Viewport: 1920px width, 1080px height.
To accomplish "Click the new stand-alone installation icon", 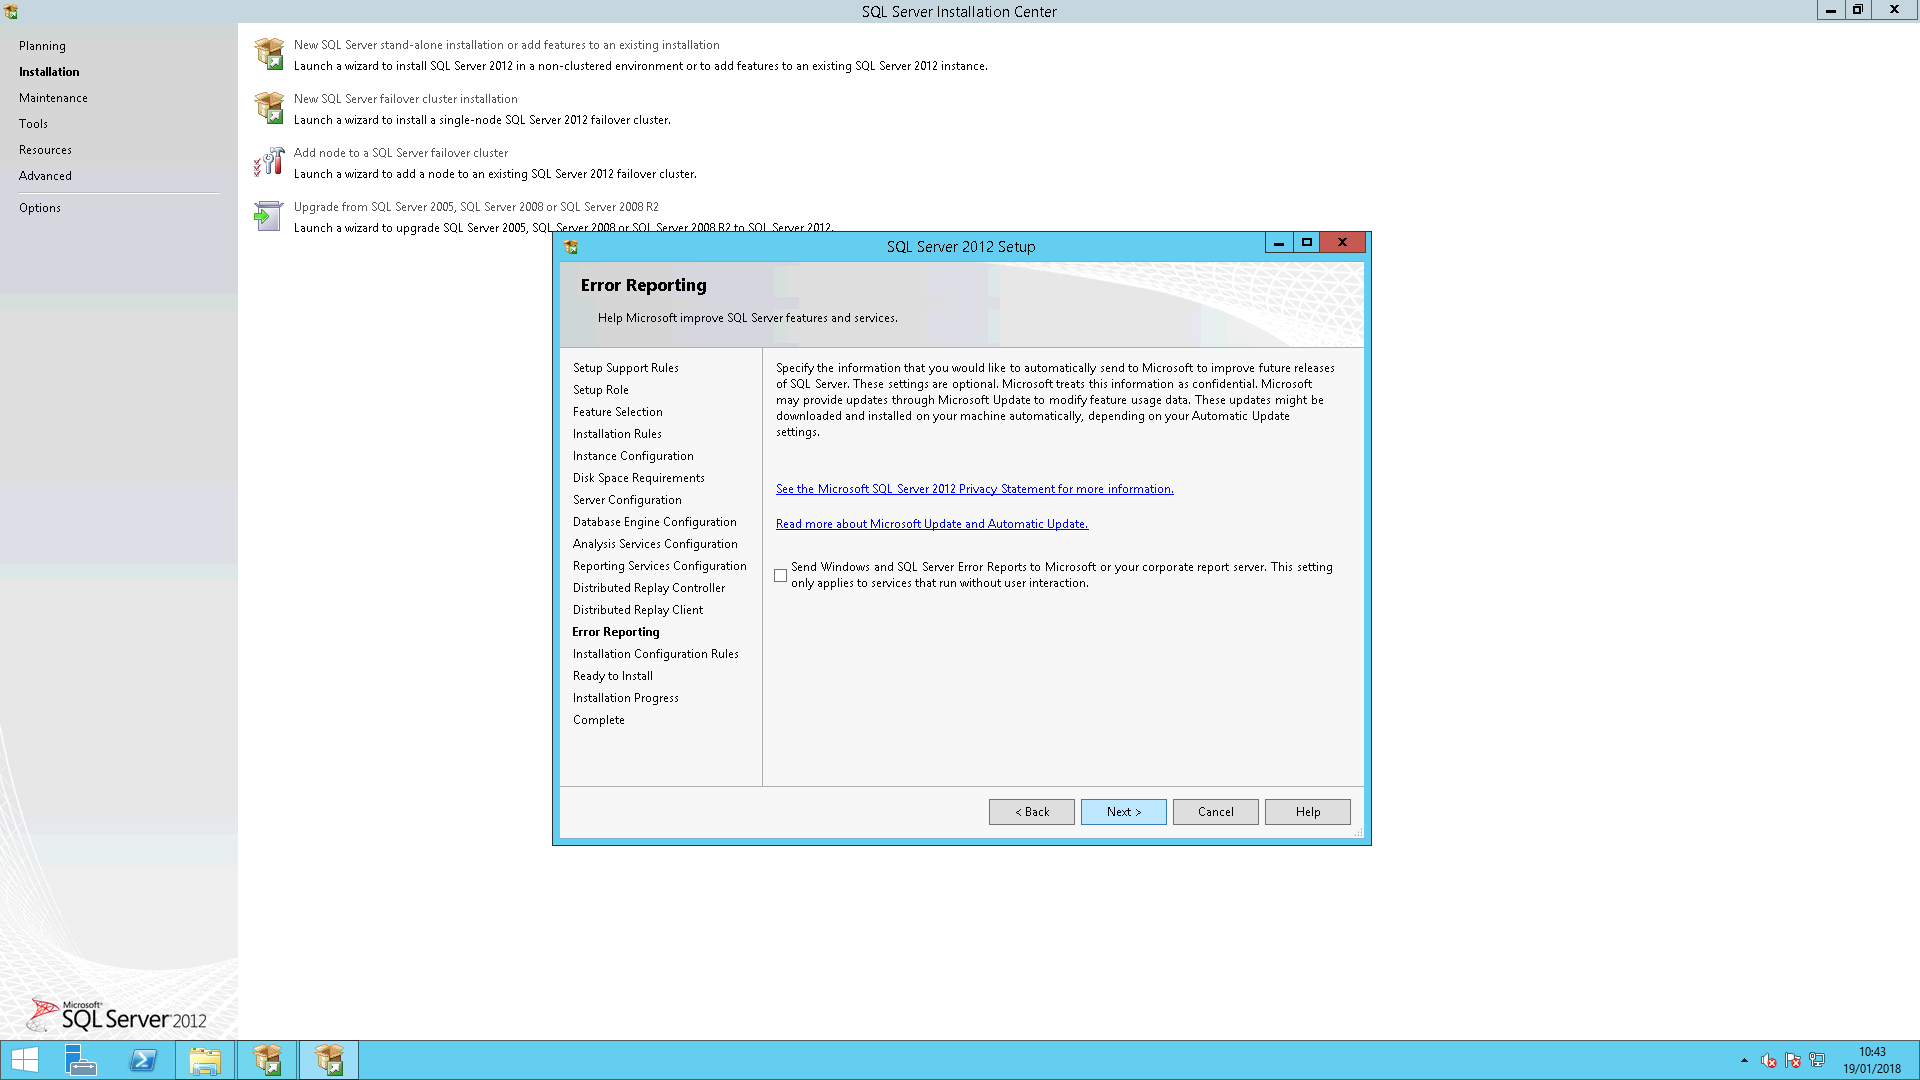I will 269,54.
